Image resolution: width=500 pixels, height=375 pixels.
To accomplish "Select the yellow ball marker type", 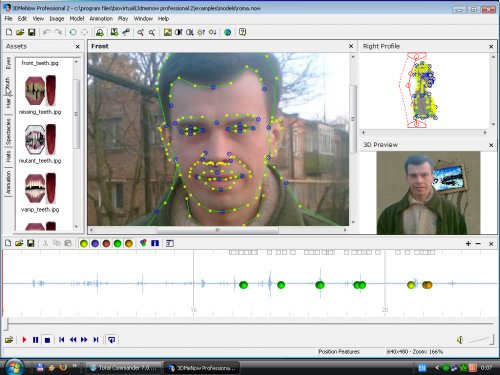I will 84,244.
